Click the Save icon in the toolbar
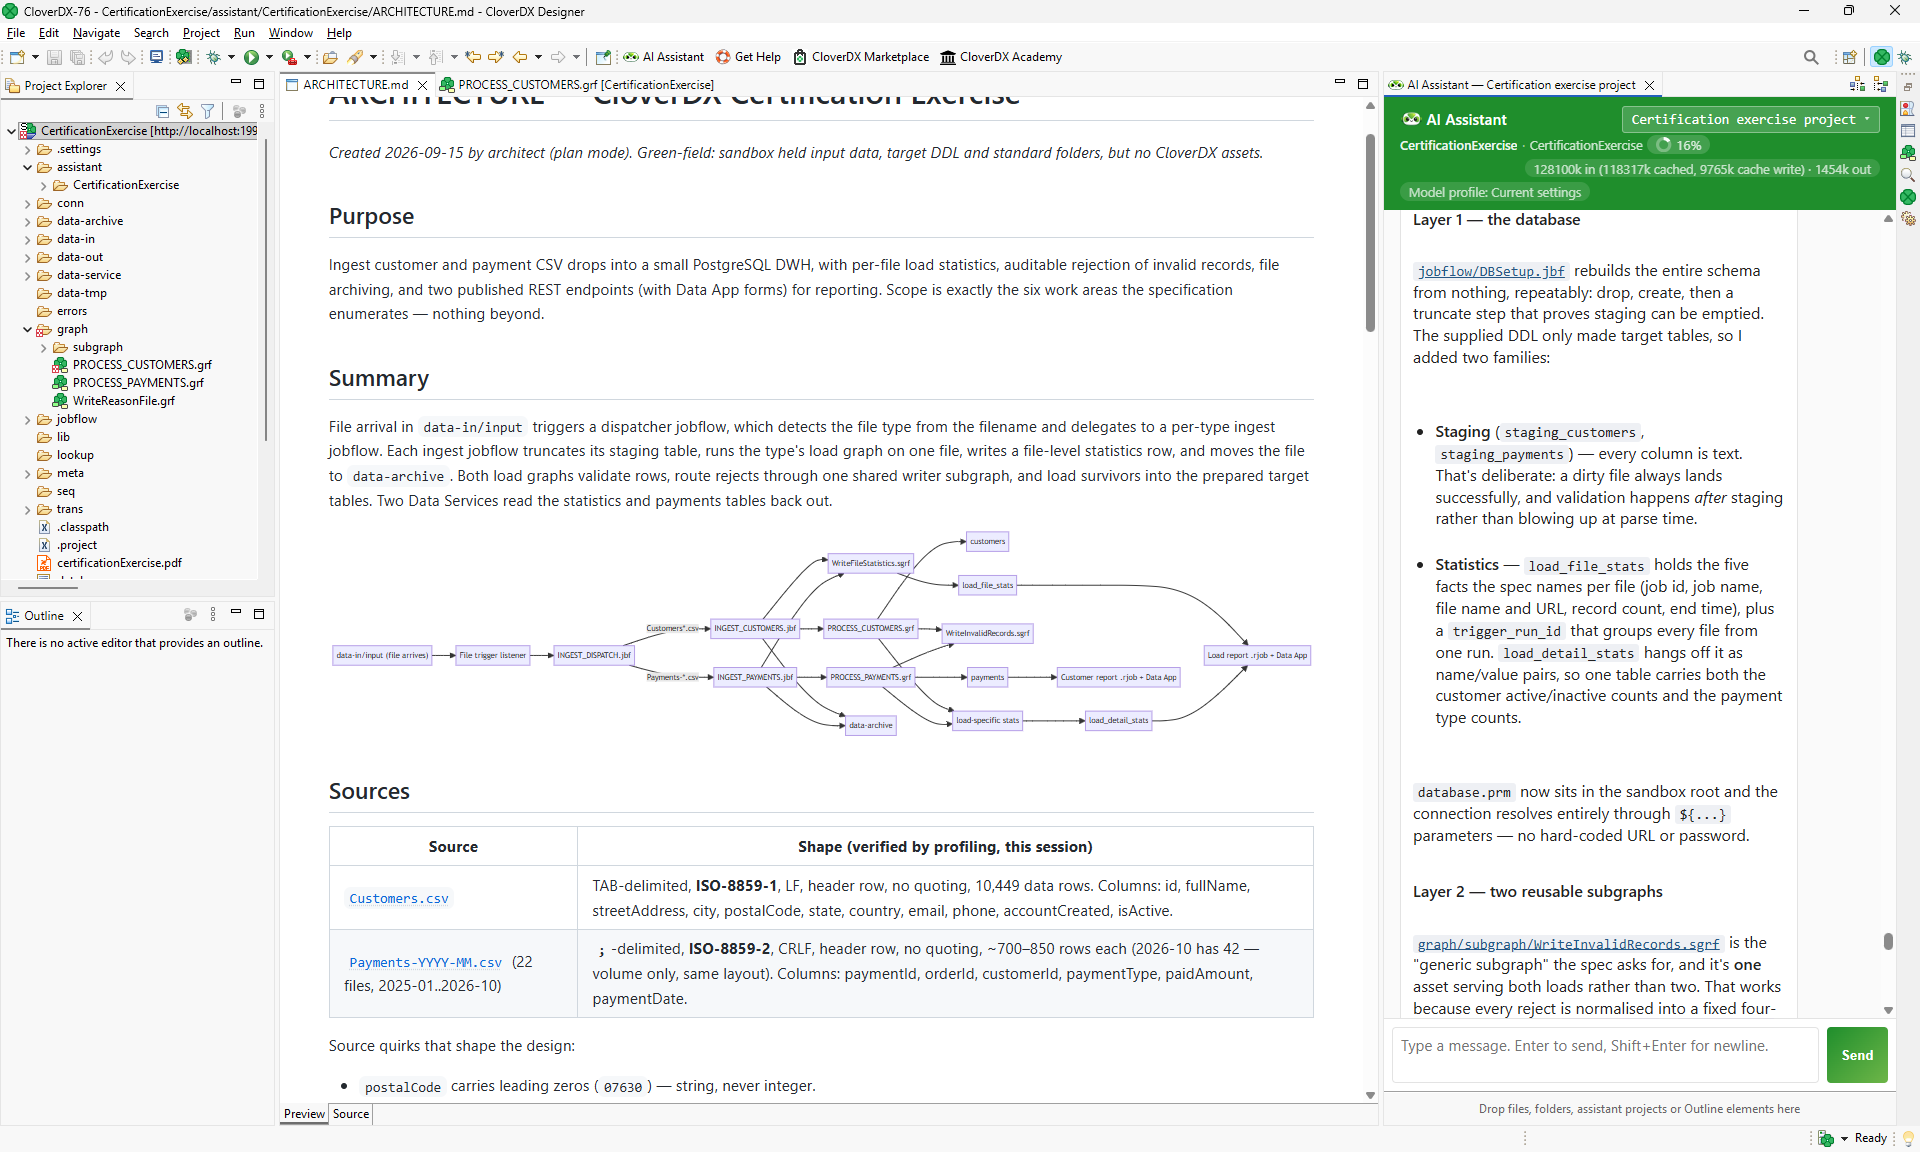This screenshot has width=1920, height=1152. (55, 57)
